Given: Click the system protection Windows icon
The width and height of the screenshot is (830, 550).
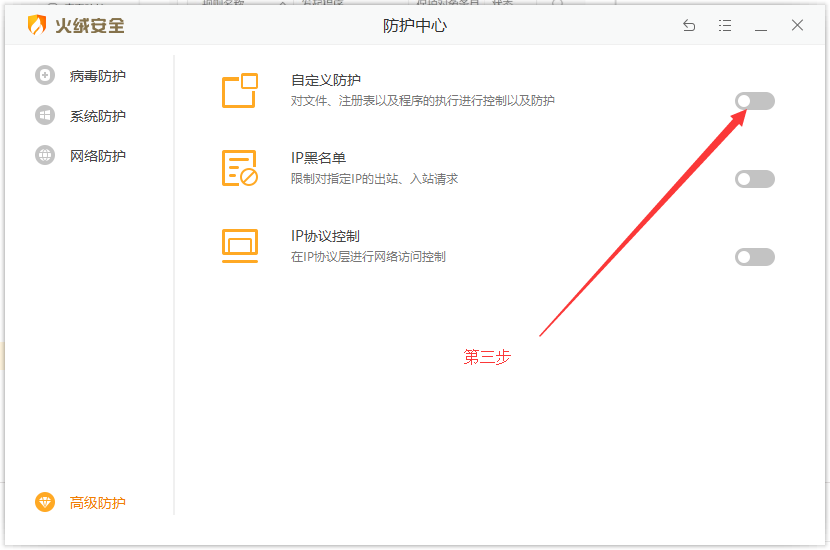Looking at the screenshot, I should point(45,116).
